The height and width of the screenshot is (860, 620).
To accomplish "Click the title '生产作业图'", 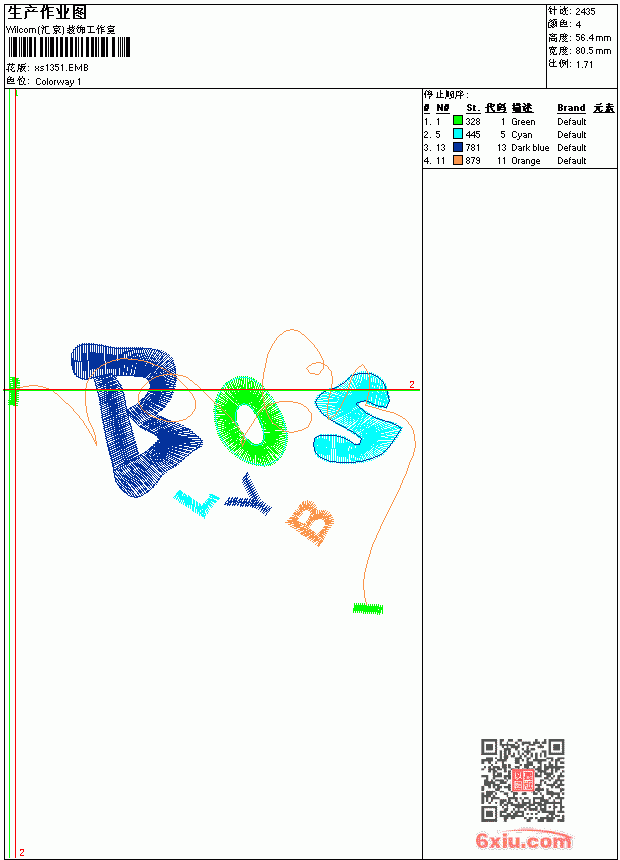I will tap(47, 13).
